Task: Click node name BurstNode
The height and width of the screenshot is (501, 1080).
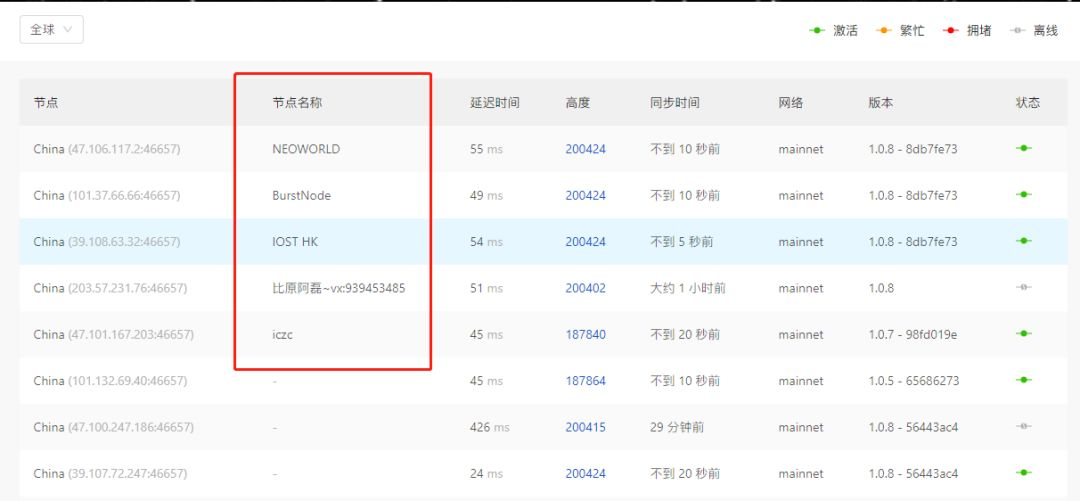Action: tap(302, 196)
